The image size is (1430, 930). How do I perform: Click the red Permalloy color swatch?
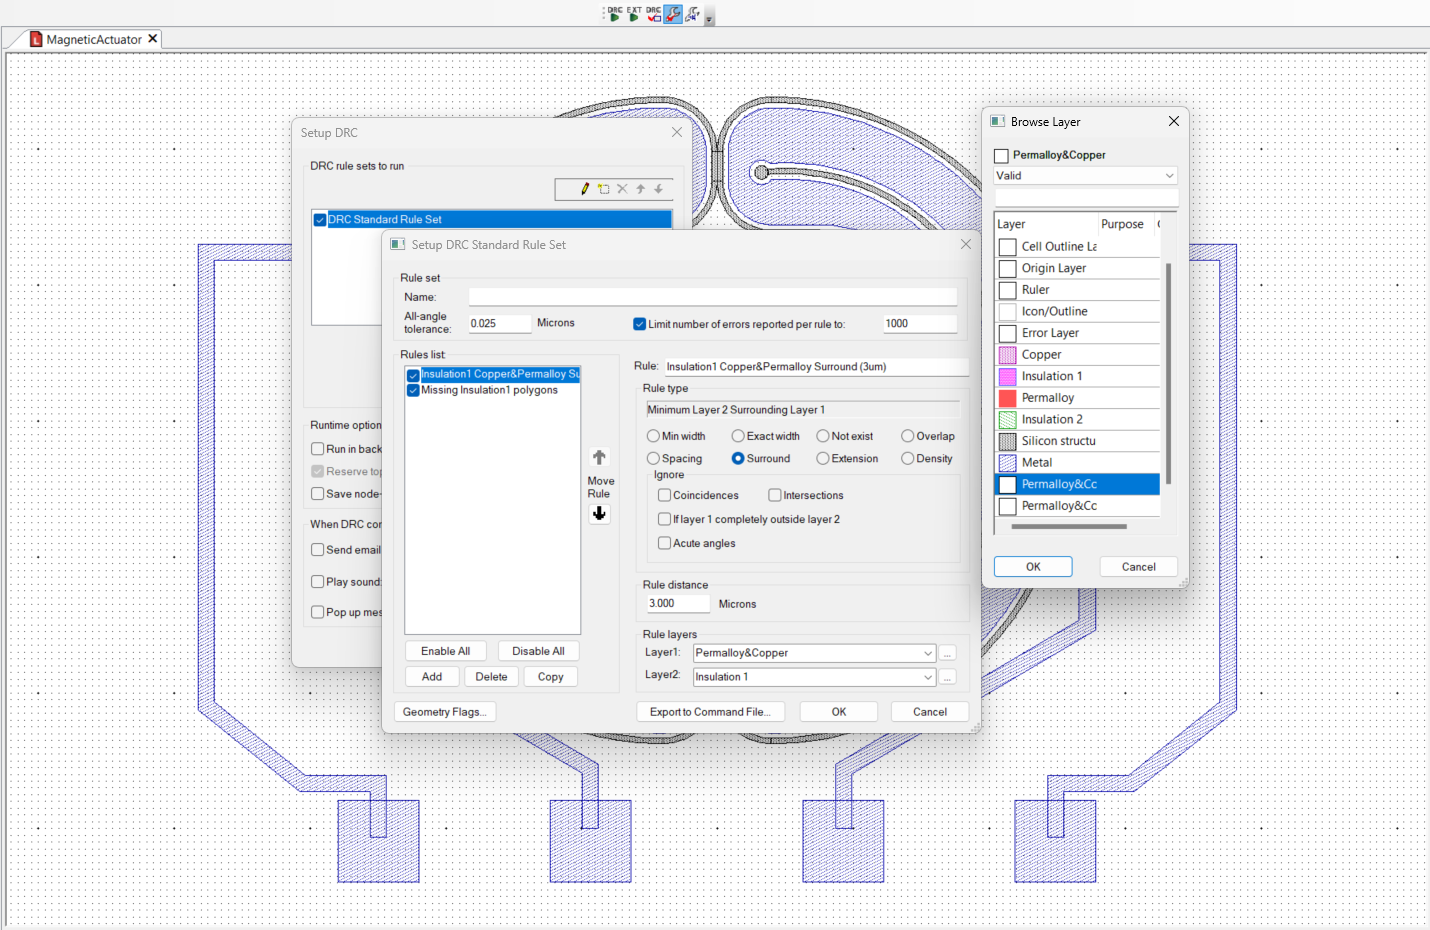1007,397
